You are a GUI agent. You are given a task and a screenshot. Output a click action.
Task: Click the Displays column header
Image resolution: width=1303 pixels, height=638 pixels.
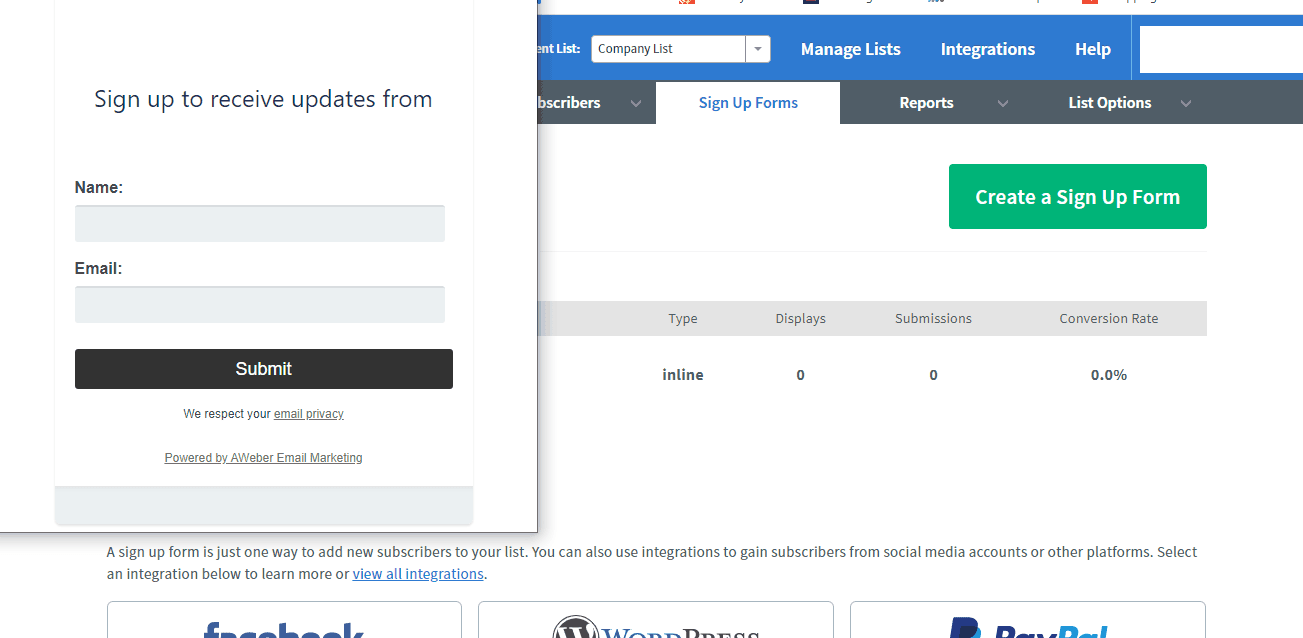tap(801, 319)
